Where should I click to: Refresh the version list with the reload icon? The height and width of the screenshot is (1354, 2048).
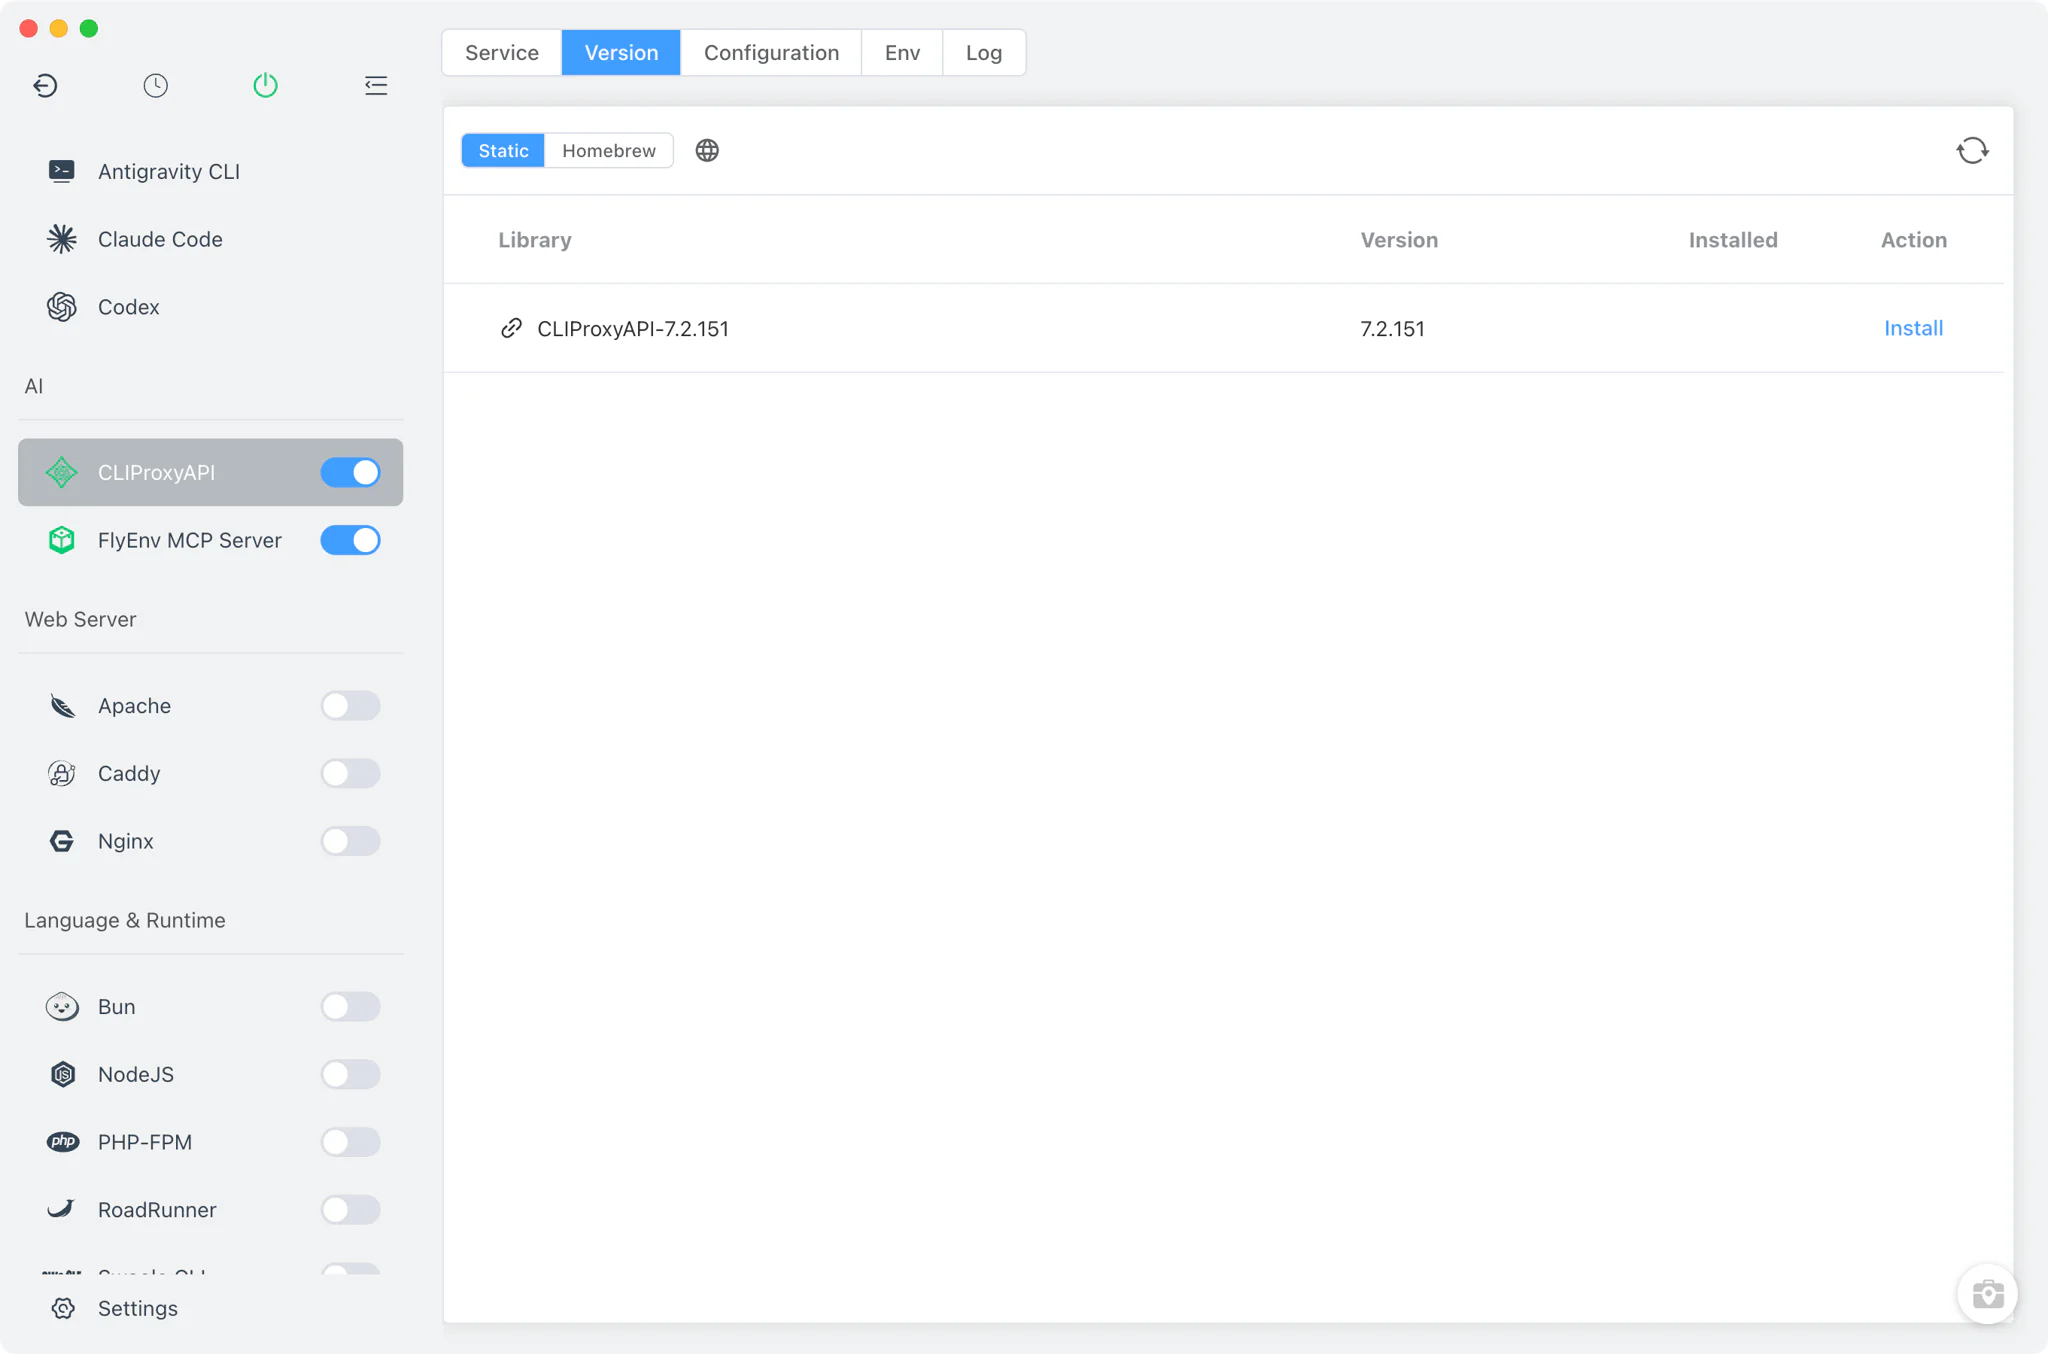[1972, 150]
